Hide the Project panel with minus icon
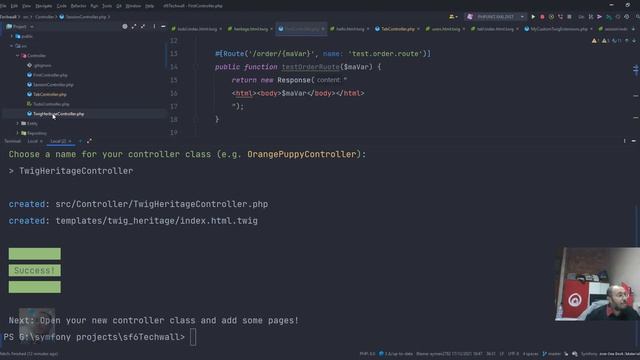640x360 pixels. [163, 27]
